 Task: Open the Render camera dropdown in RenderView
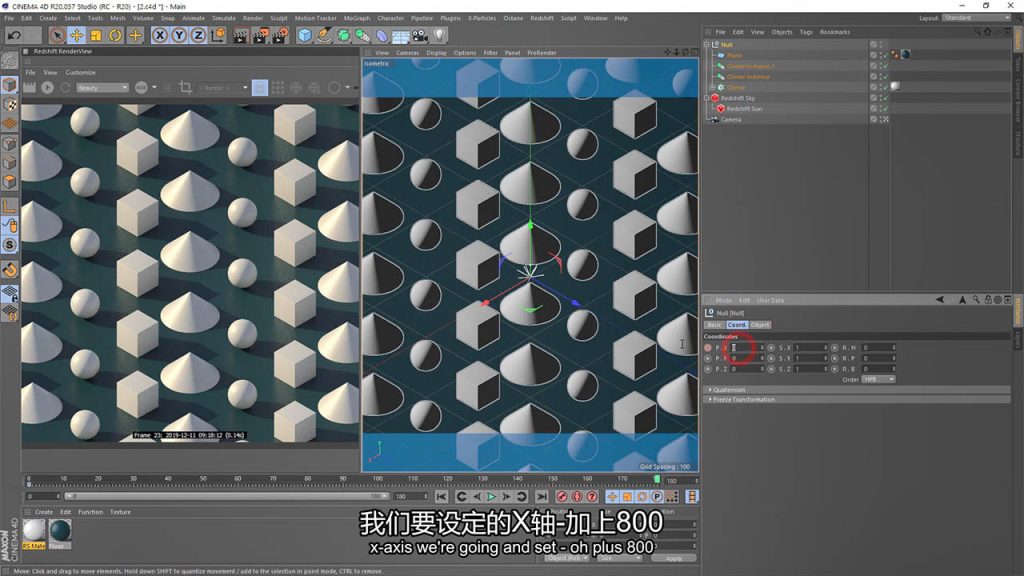tap(223, 88)
